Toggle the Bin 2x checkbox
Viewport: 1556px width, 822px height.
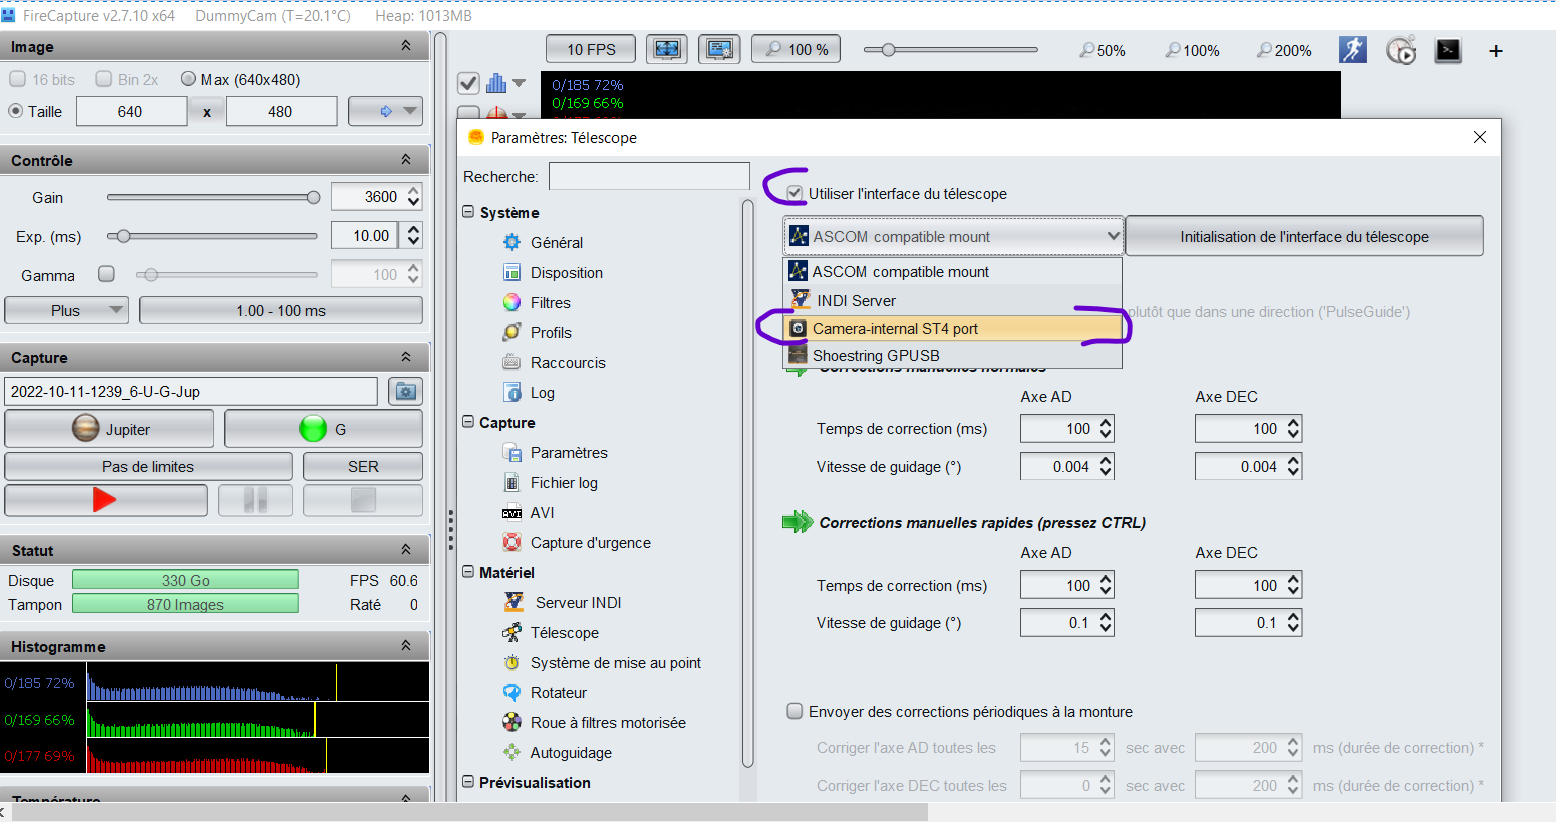tap(103, 79)
